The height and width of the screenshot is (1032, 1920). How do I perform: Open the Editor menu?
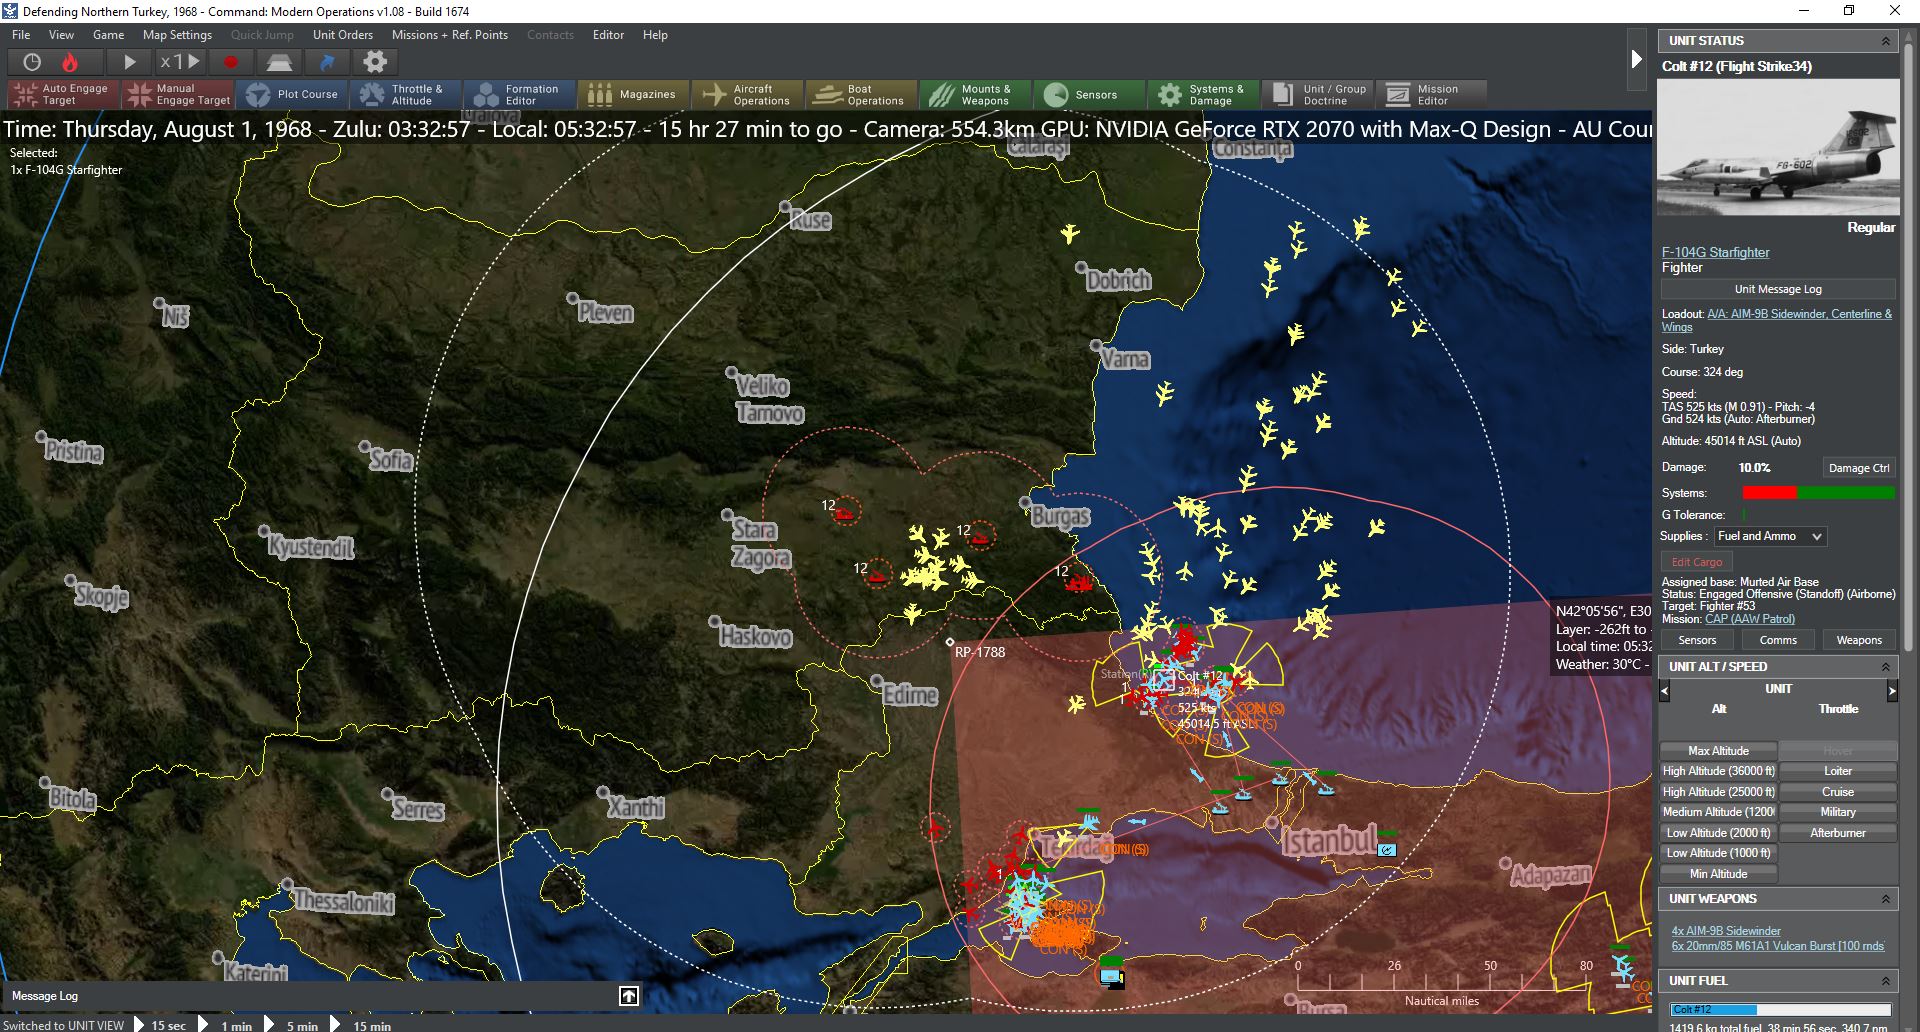608,35
